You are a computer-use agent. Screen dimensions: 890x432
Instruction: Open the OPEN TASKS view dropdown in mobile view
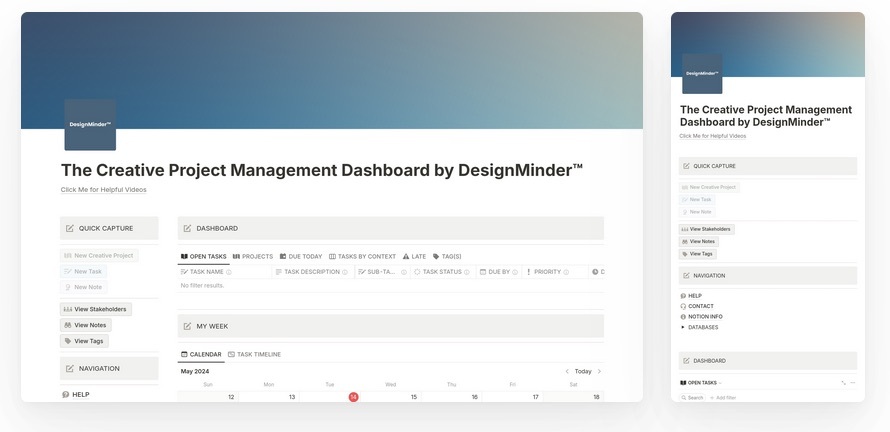(x=701, y=383)
